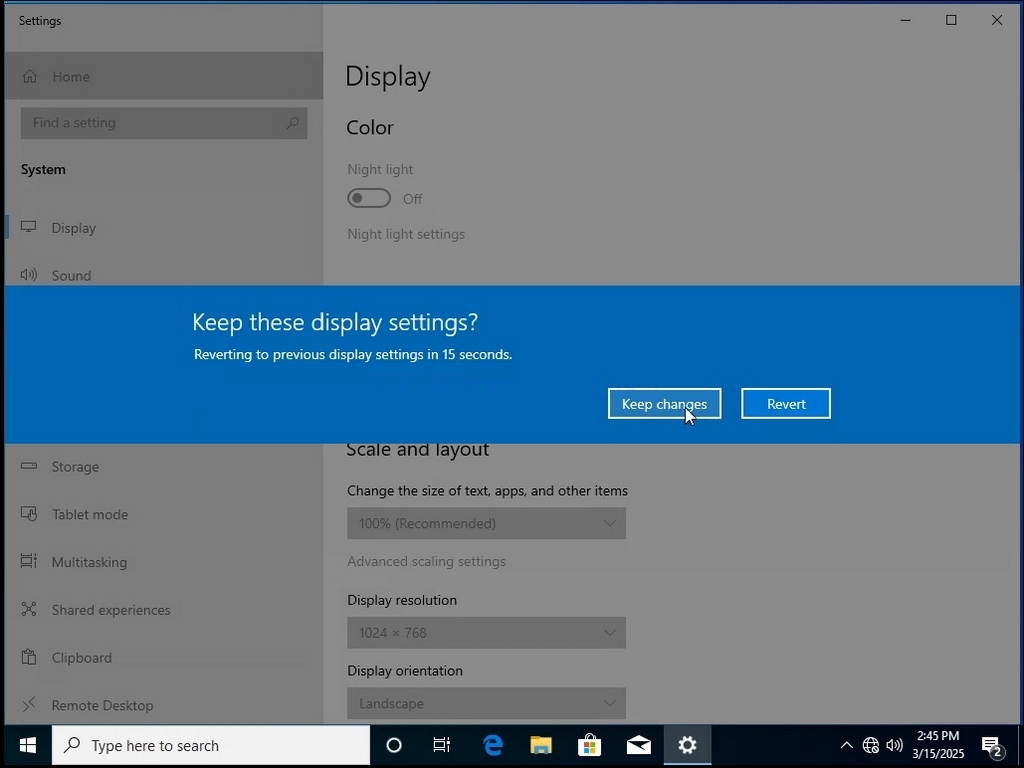
Task: Open Advanced scaling settings link
Action: coord(426,561)
